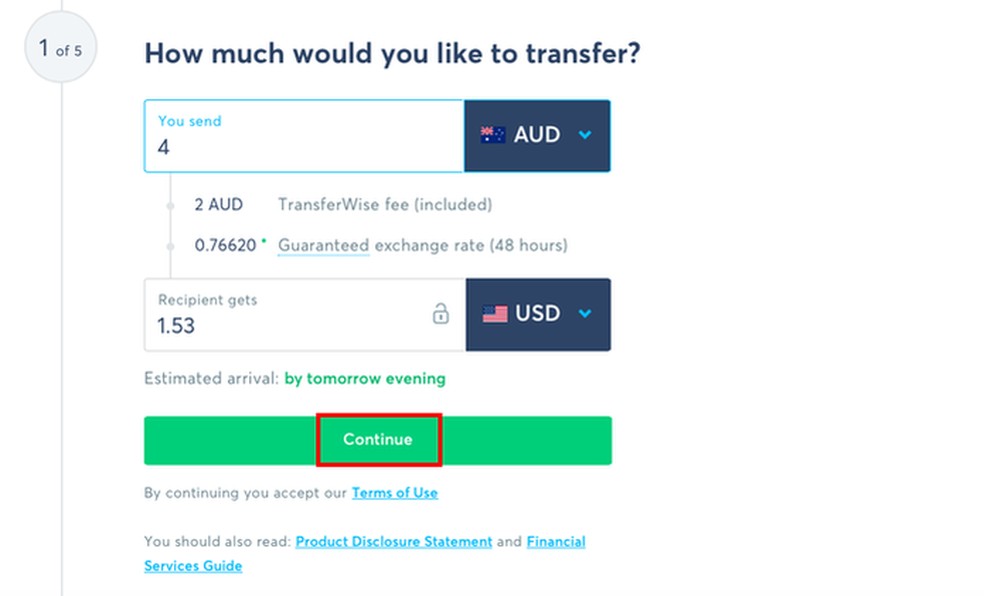Open the Product Disclosure Statement link
The height and width of the screenshot is (596, 984).
point(394,541)
